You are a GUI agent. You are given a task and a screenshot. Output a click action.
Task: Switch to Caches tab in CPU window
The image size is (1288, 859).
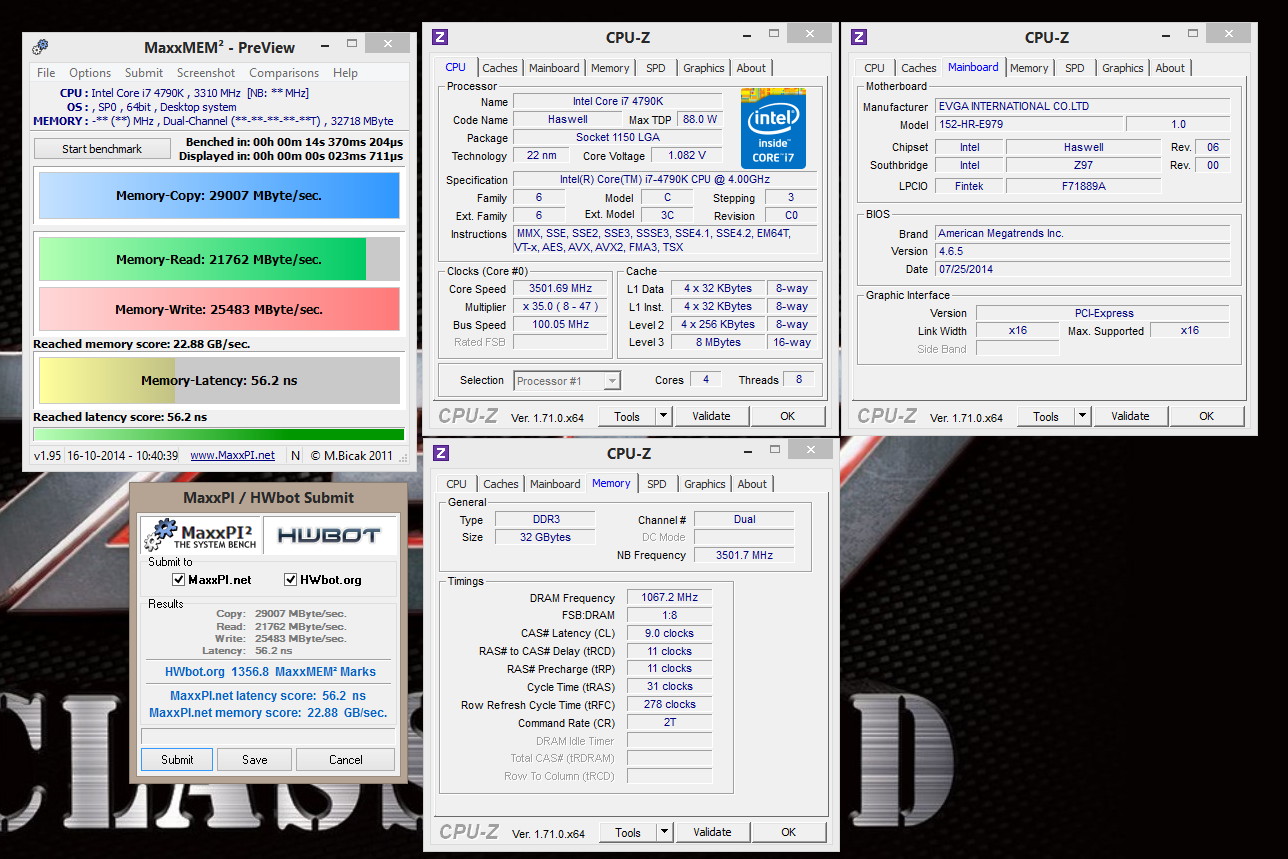[x=500, y=68]
